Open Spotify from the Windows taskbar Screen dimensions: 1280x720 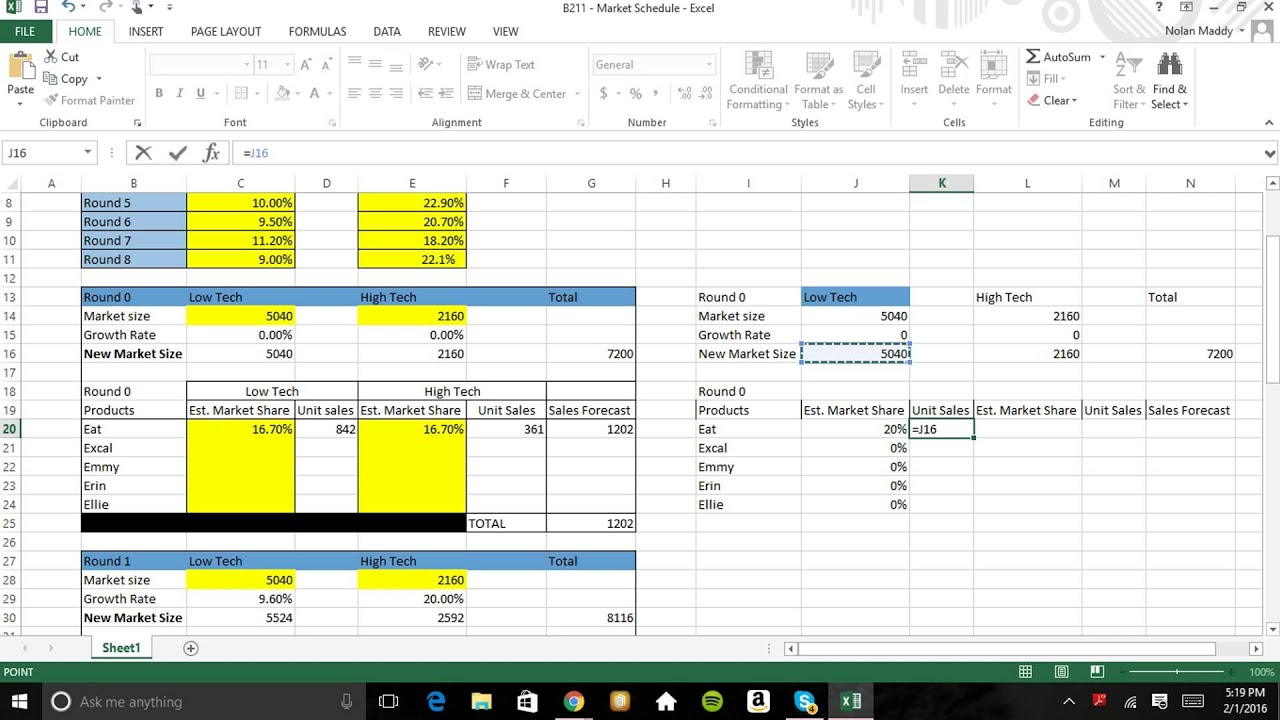click(712, 701)
